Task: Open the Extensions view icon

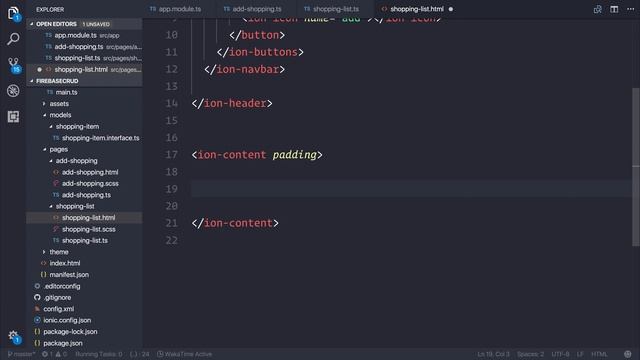Action: pos(13,117)
